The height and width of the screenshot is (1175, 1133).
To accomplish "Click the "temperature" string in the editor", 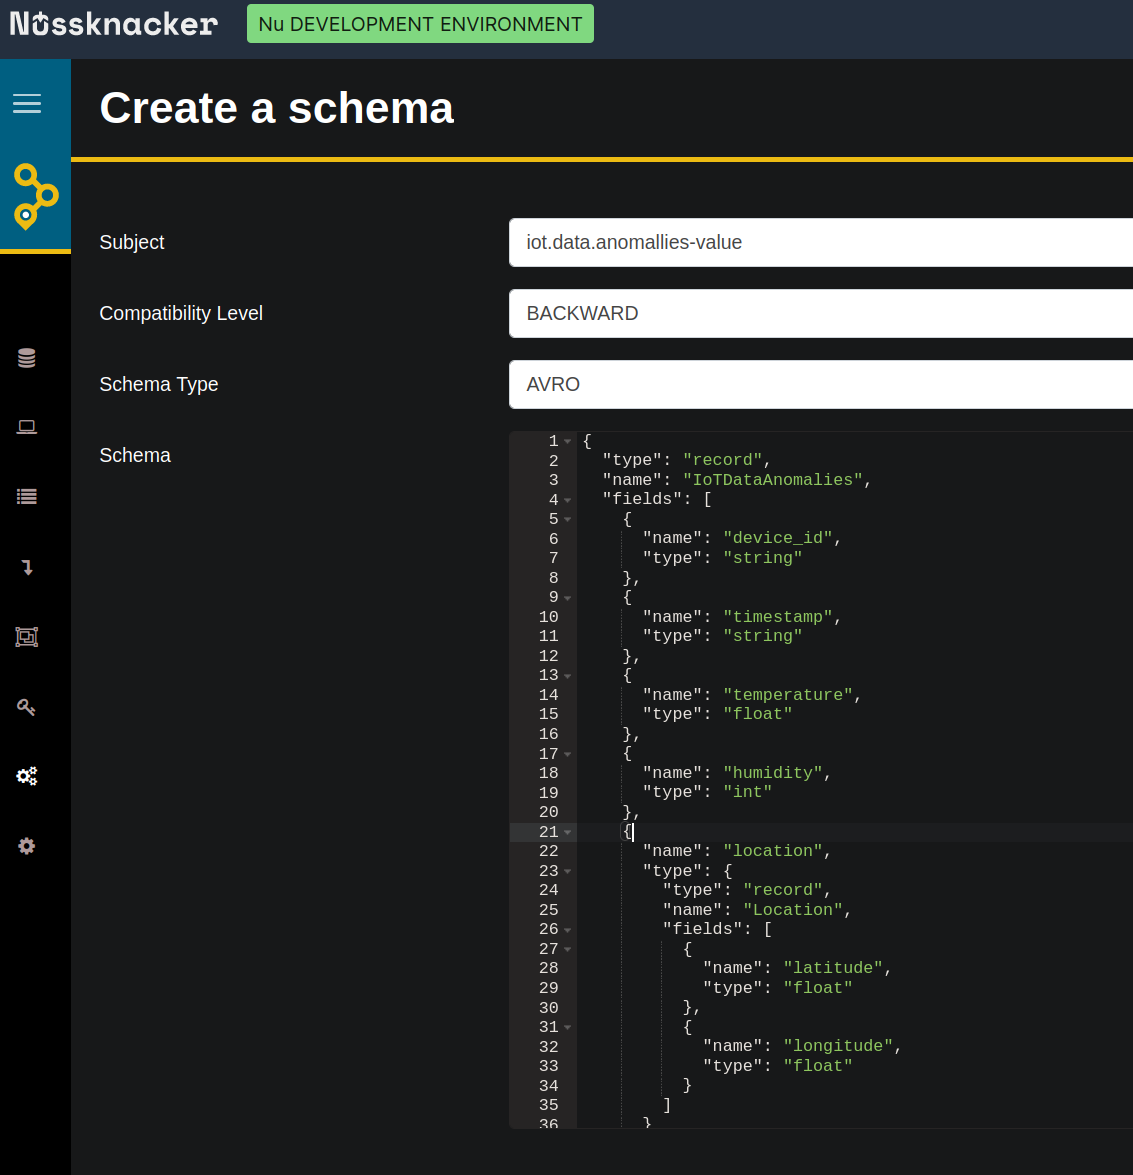I will 788,695.
